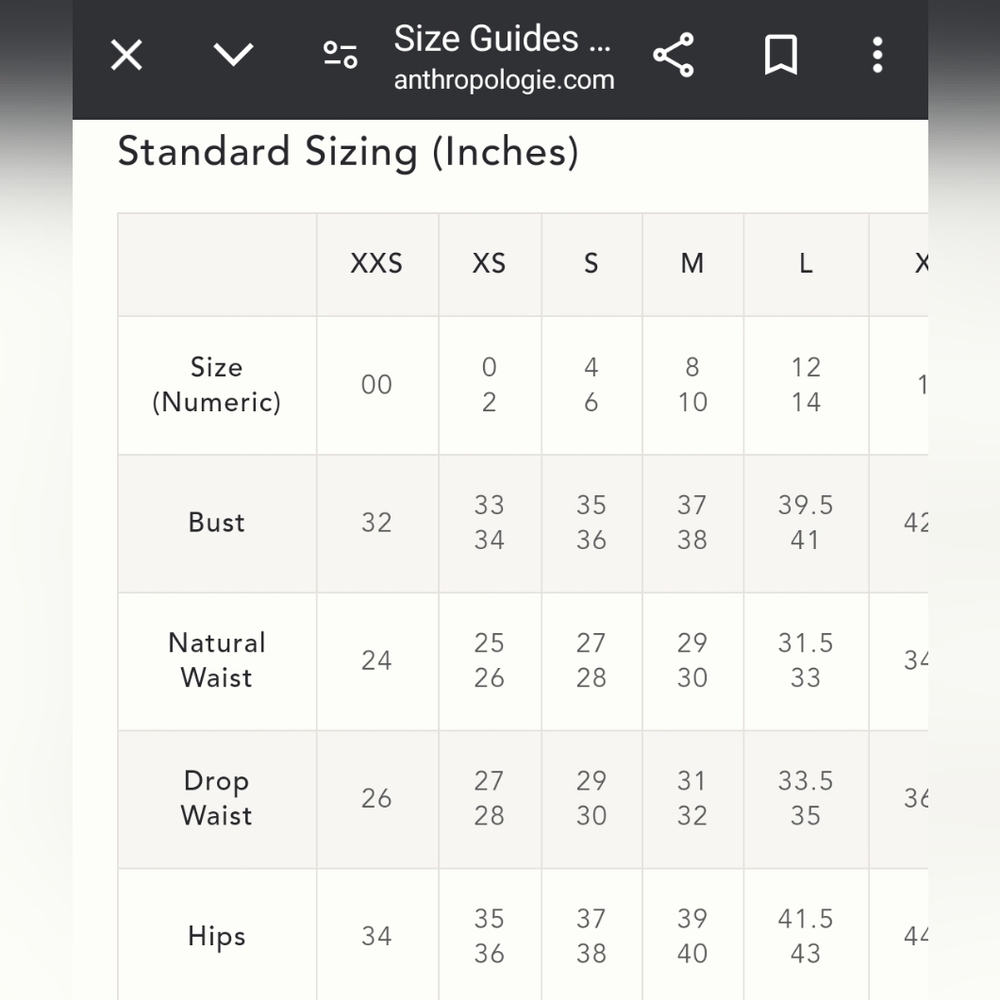Open the three-dot overflow menu

point(878,55)
